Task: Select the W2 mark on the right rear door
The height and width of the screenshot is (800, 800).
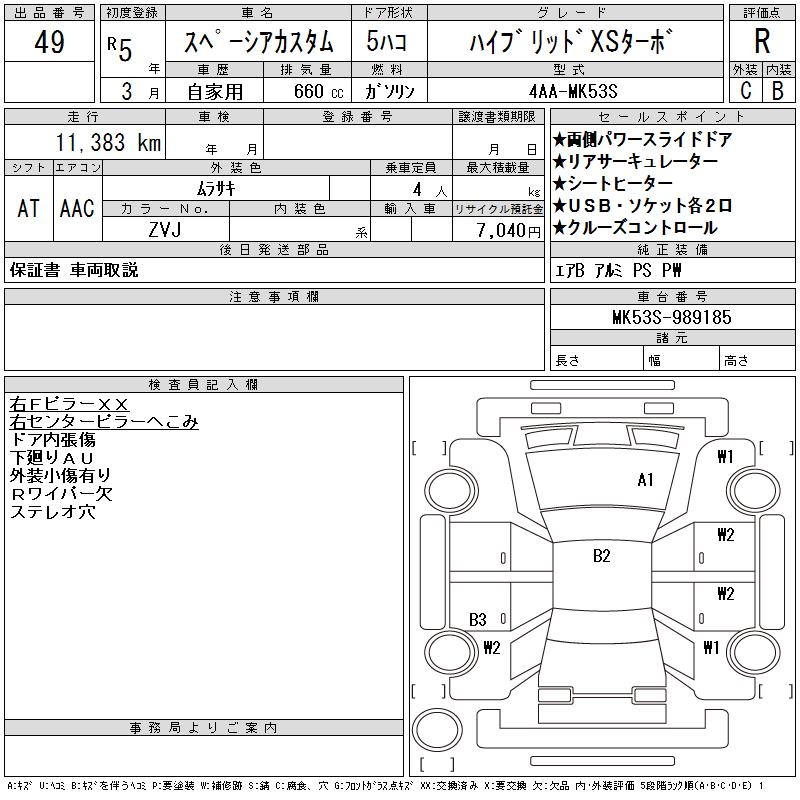Action: pyautogui.click(x=726, y=593)
